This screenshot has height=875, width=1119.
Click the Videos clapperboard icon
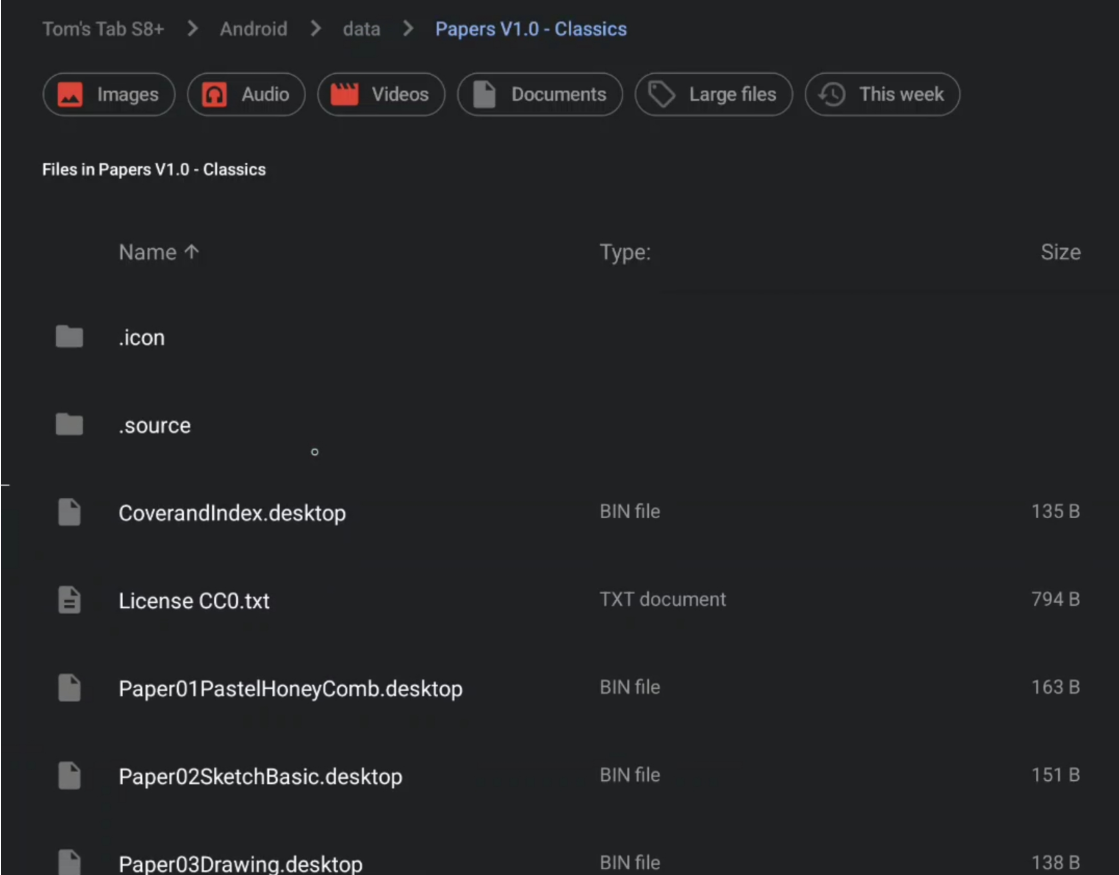(x=344, y=95)
